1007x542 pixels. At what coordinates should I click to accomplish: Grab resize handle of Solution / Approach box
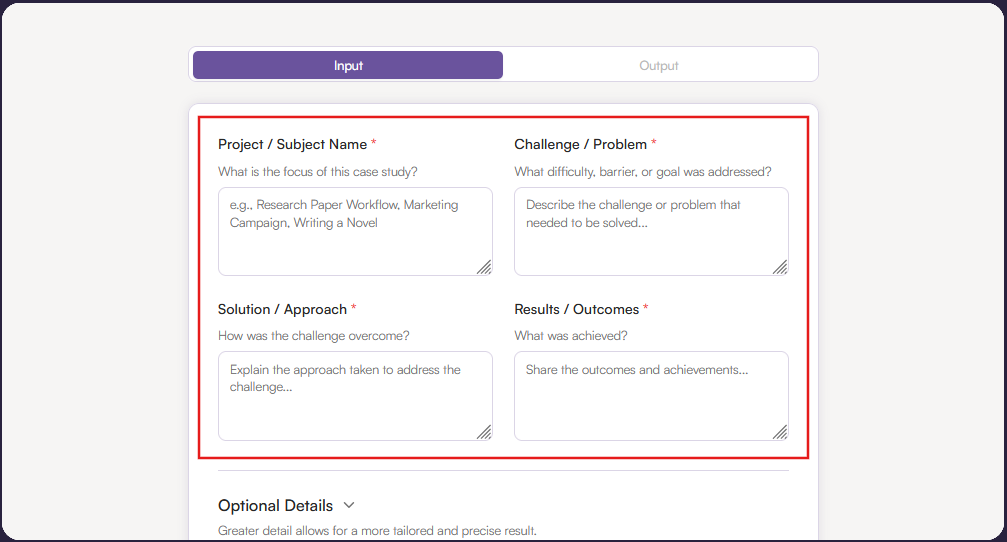pos(484,432)
